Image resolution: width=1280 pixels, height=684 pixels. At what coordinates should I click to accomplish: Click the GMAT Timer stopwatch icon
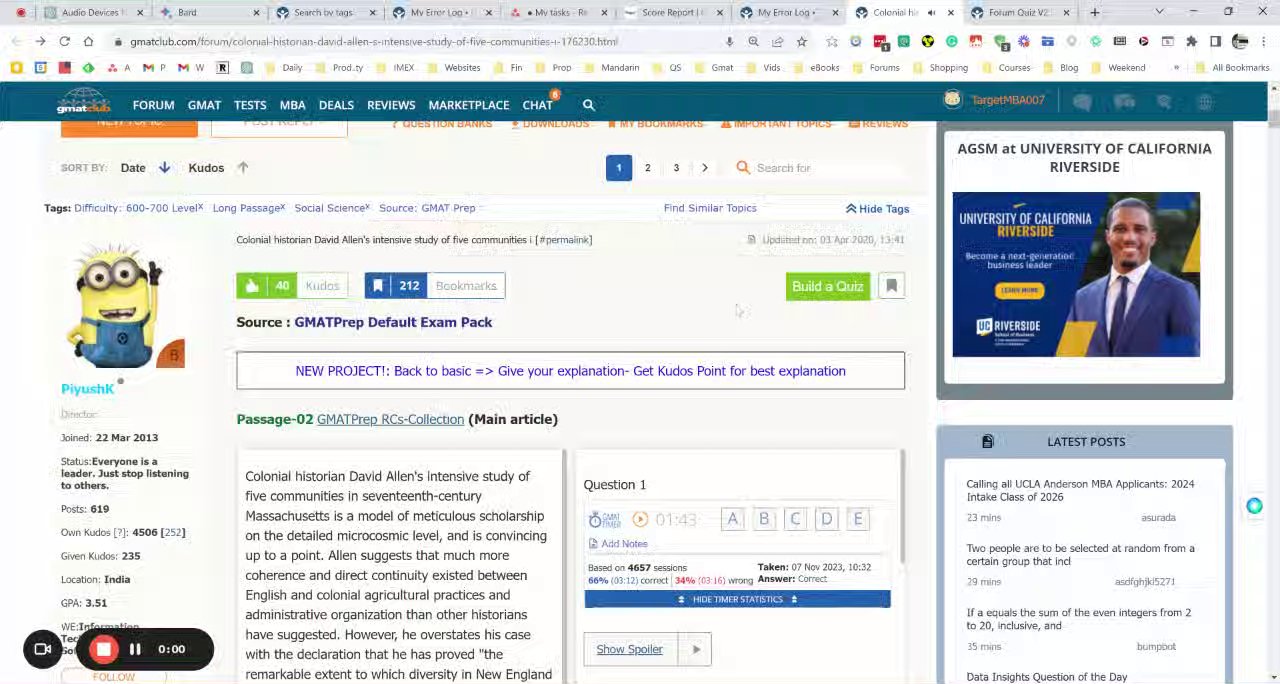click(x=604, y=519)
